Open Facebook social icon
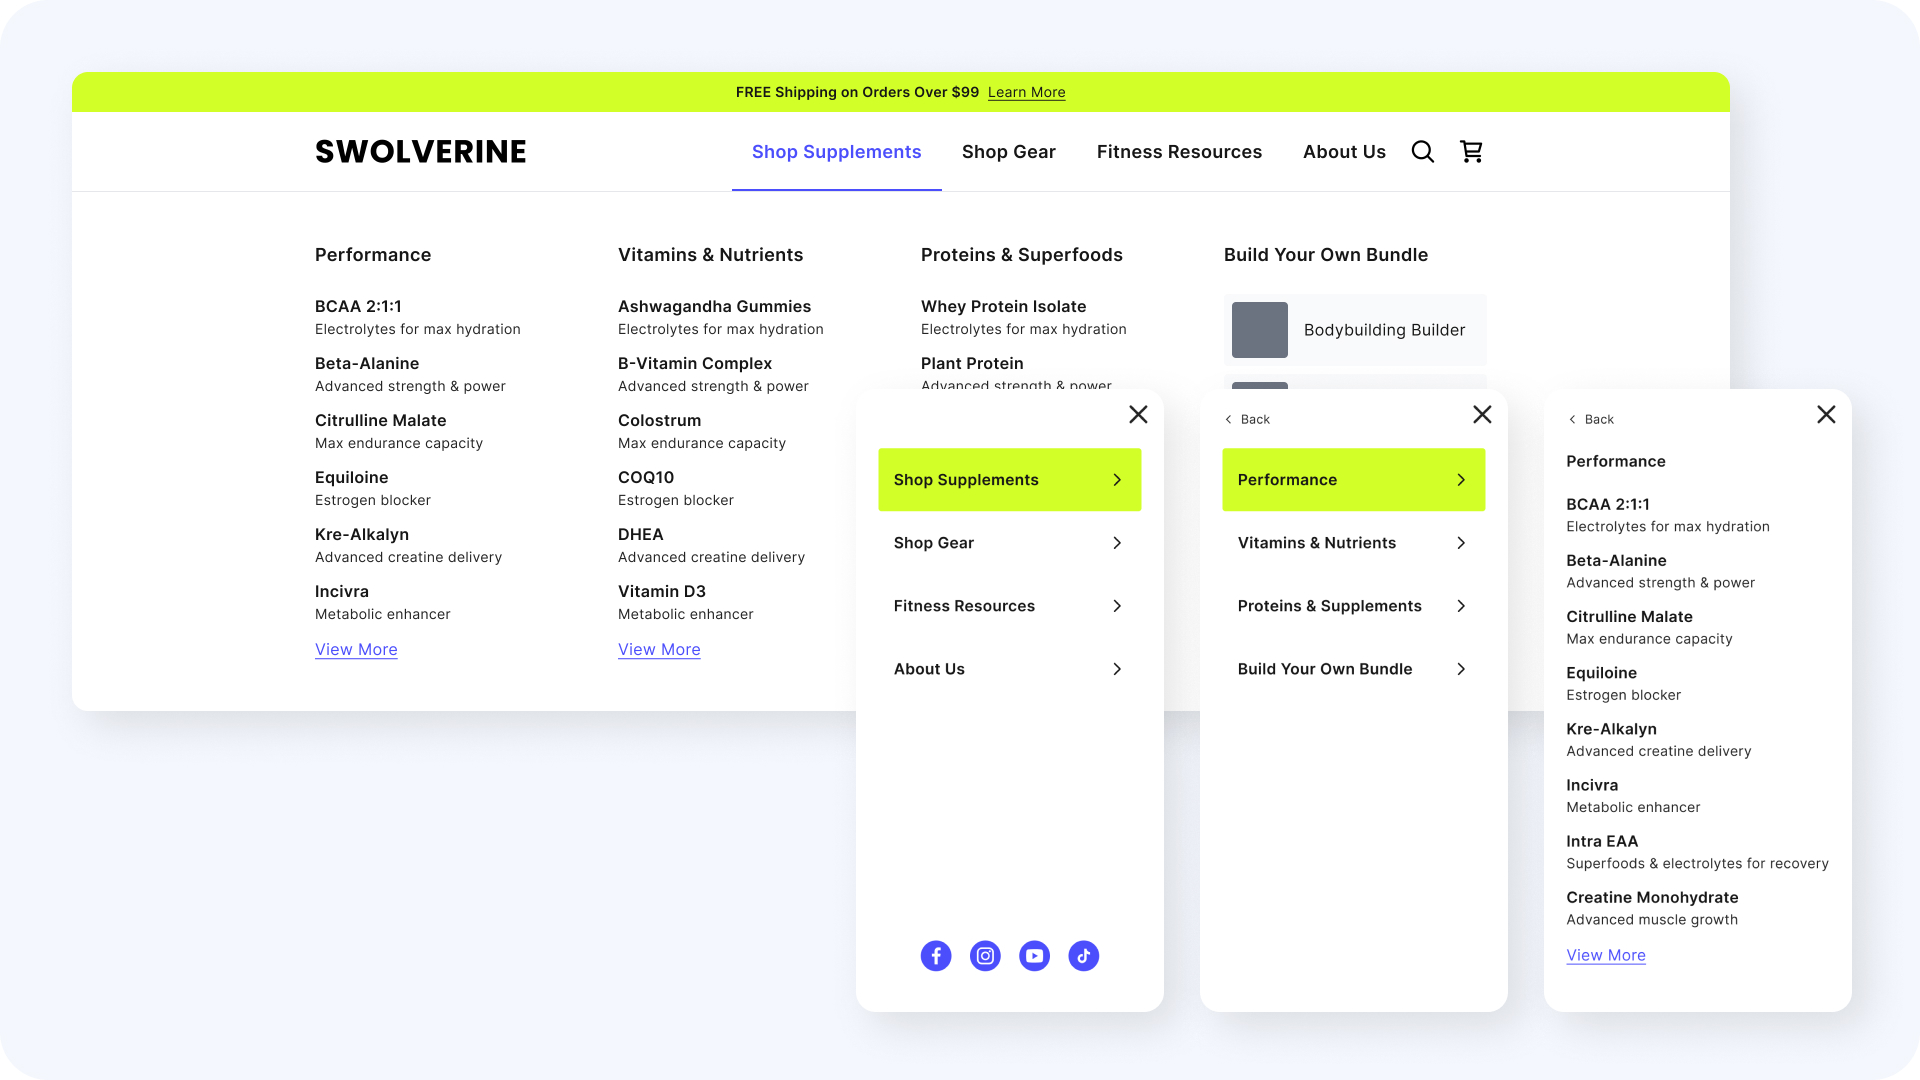Screen dimensions: 1920x1080 (x=936, y=956)
